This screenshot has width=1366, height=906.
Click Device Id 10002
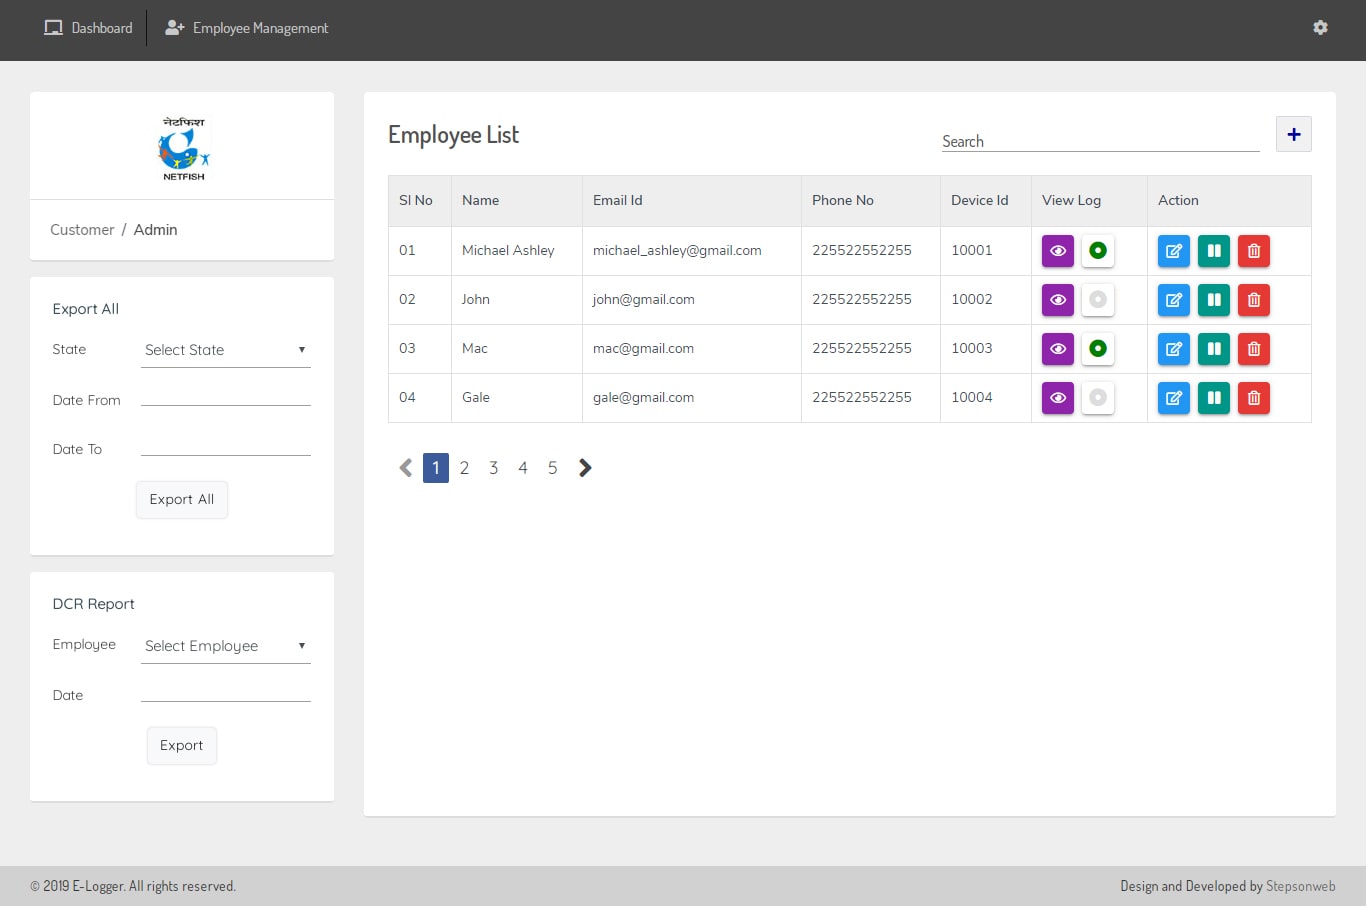pyautogui.click(x=972, y=300)
